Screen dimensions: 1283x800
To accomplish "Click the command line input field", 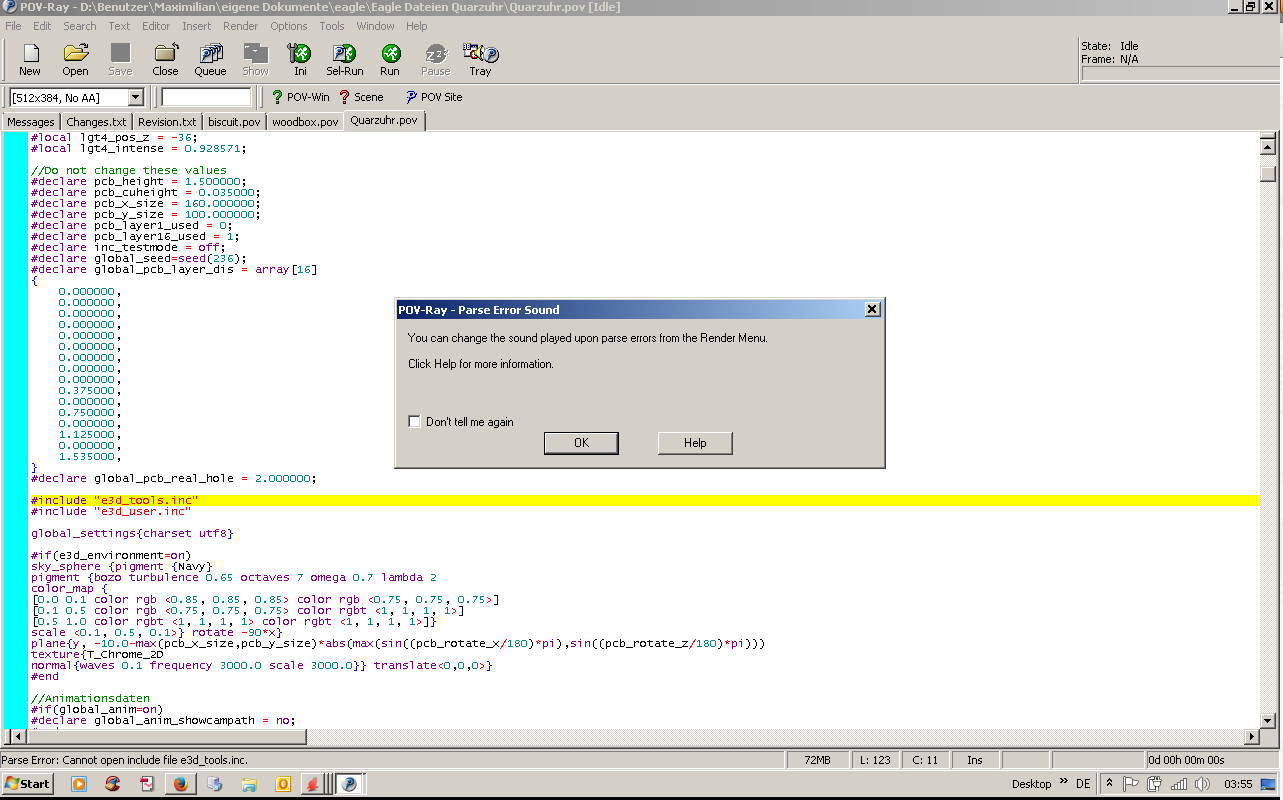I will pyautogui.click(x=206, y=97).
